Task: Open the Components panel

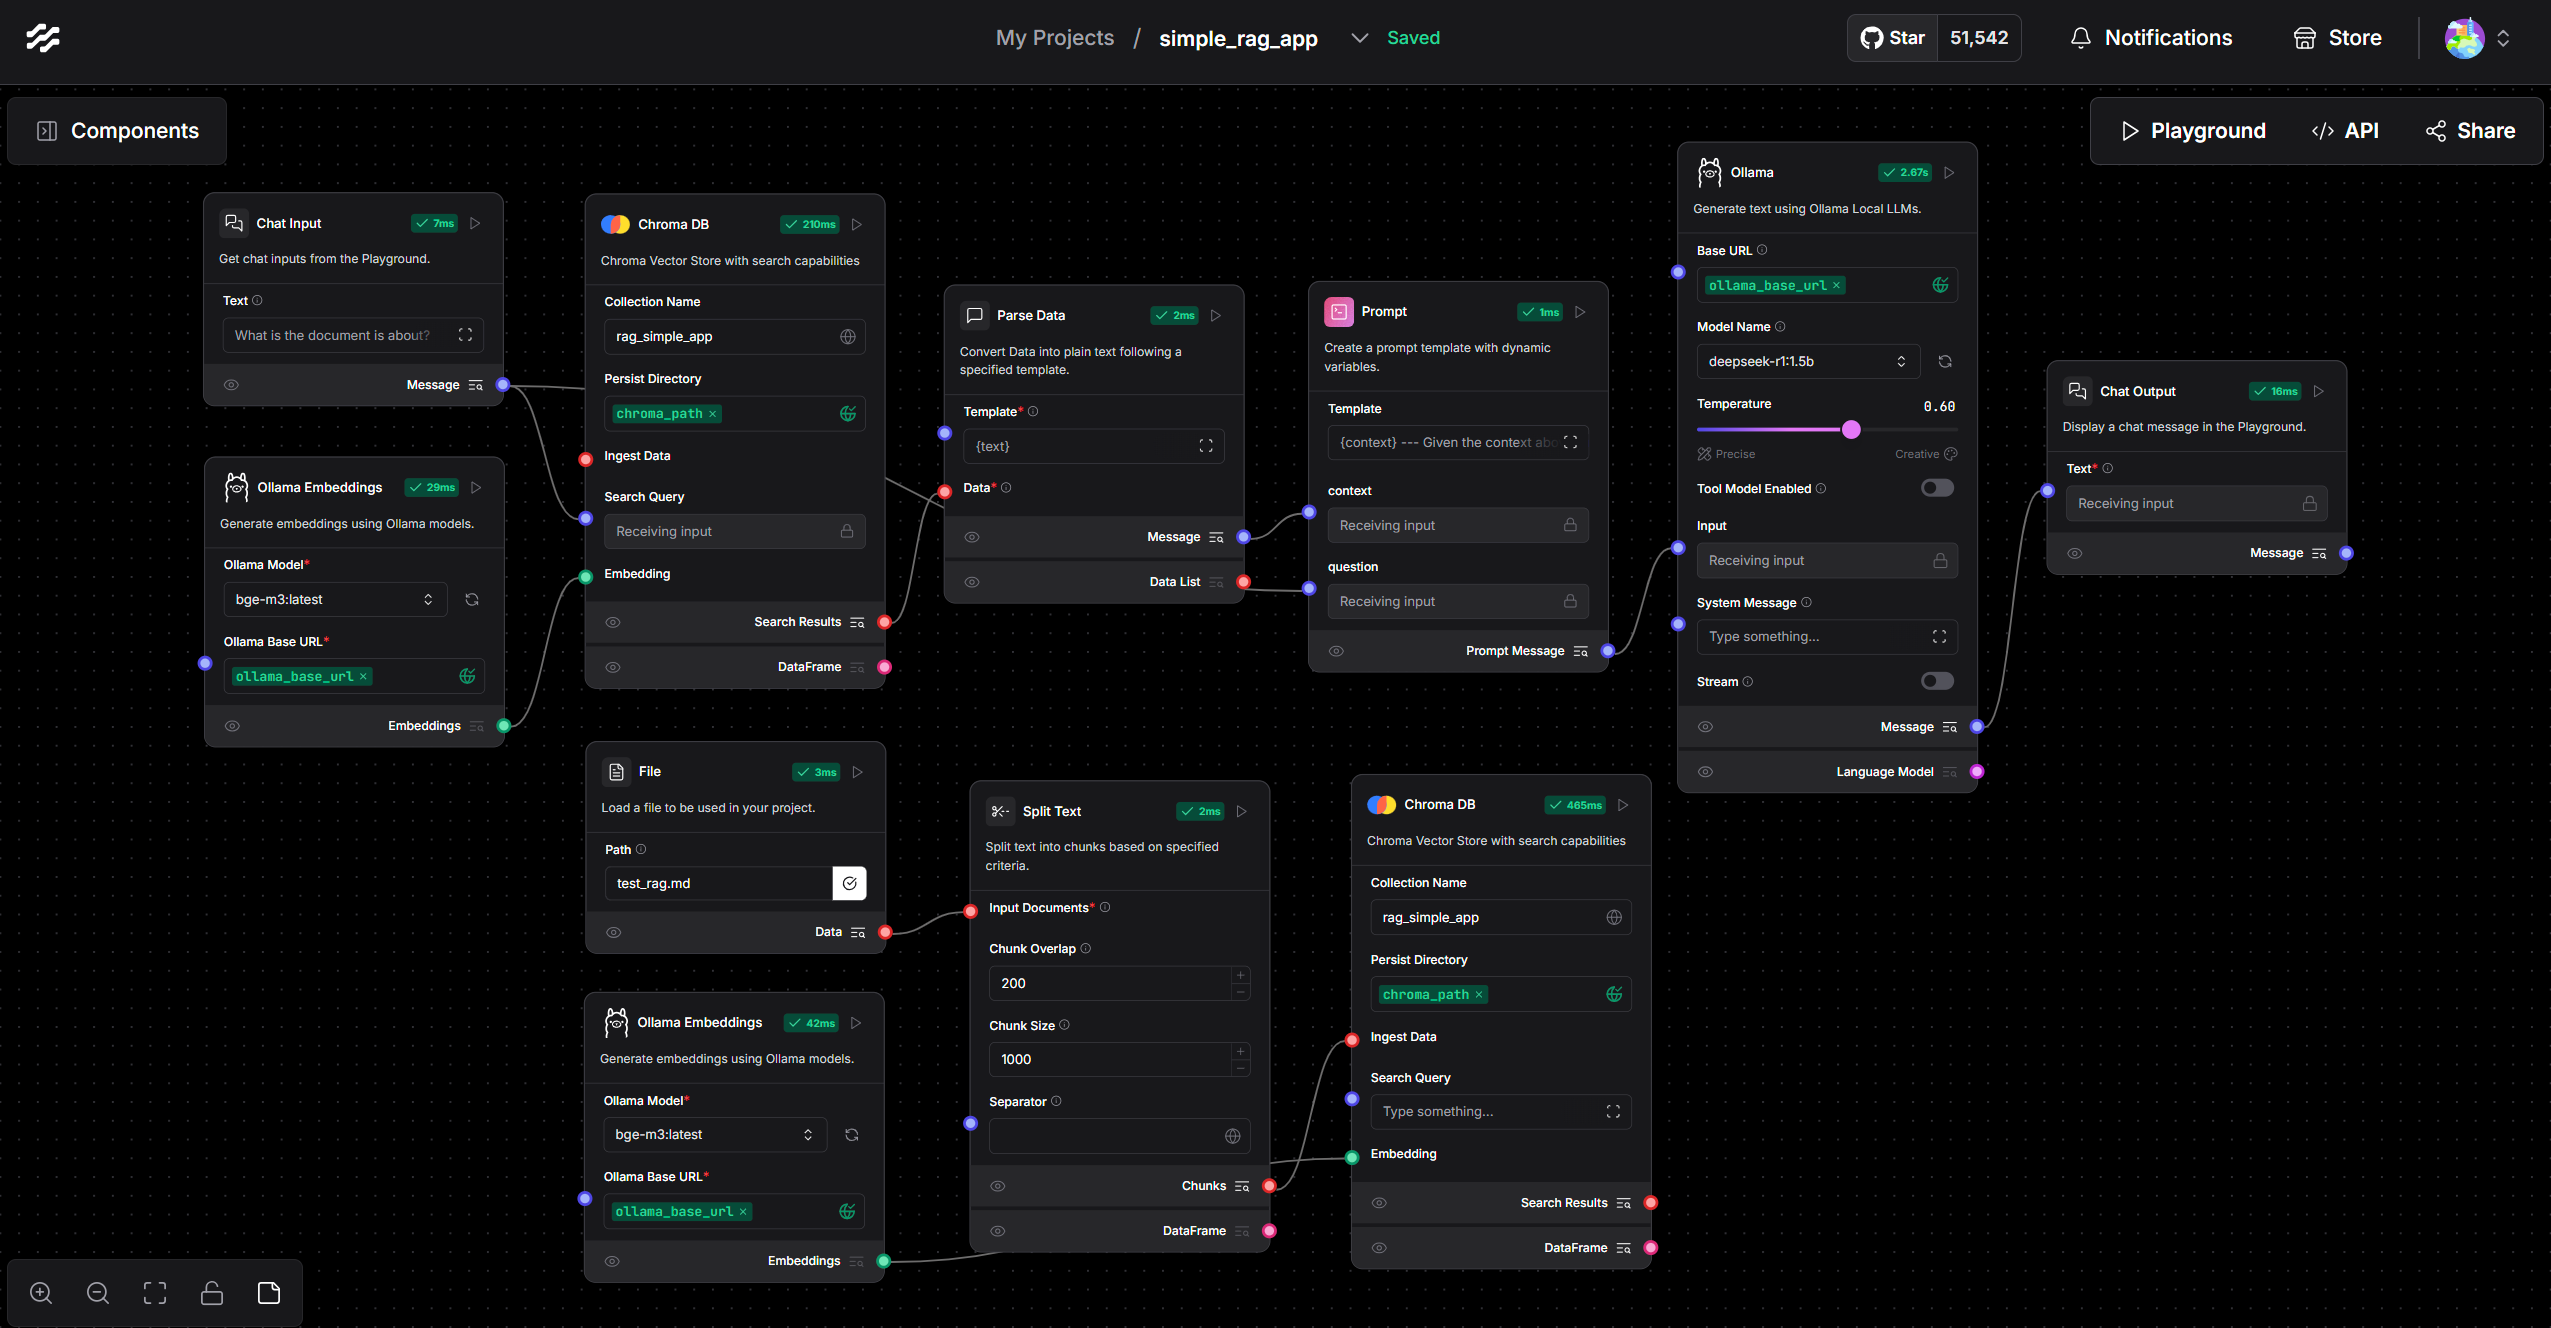Action: (118, 131)
